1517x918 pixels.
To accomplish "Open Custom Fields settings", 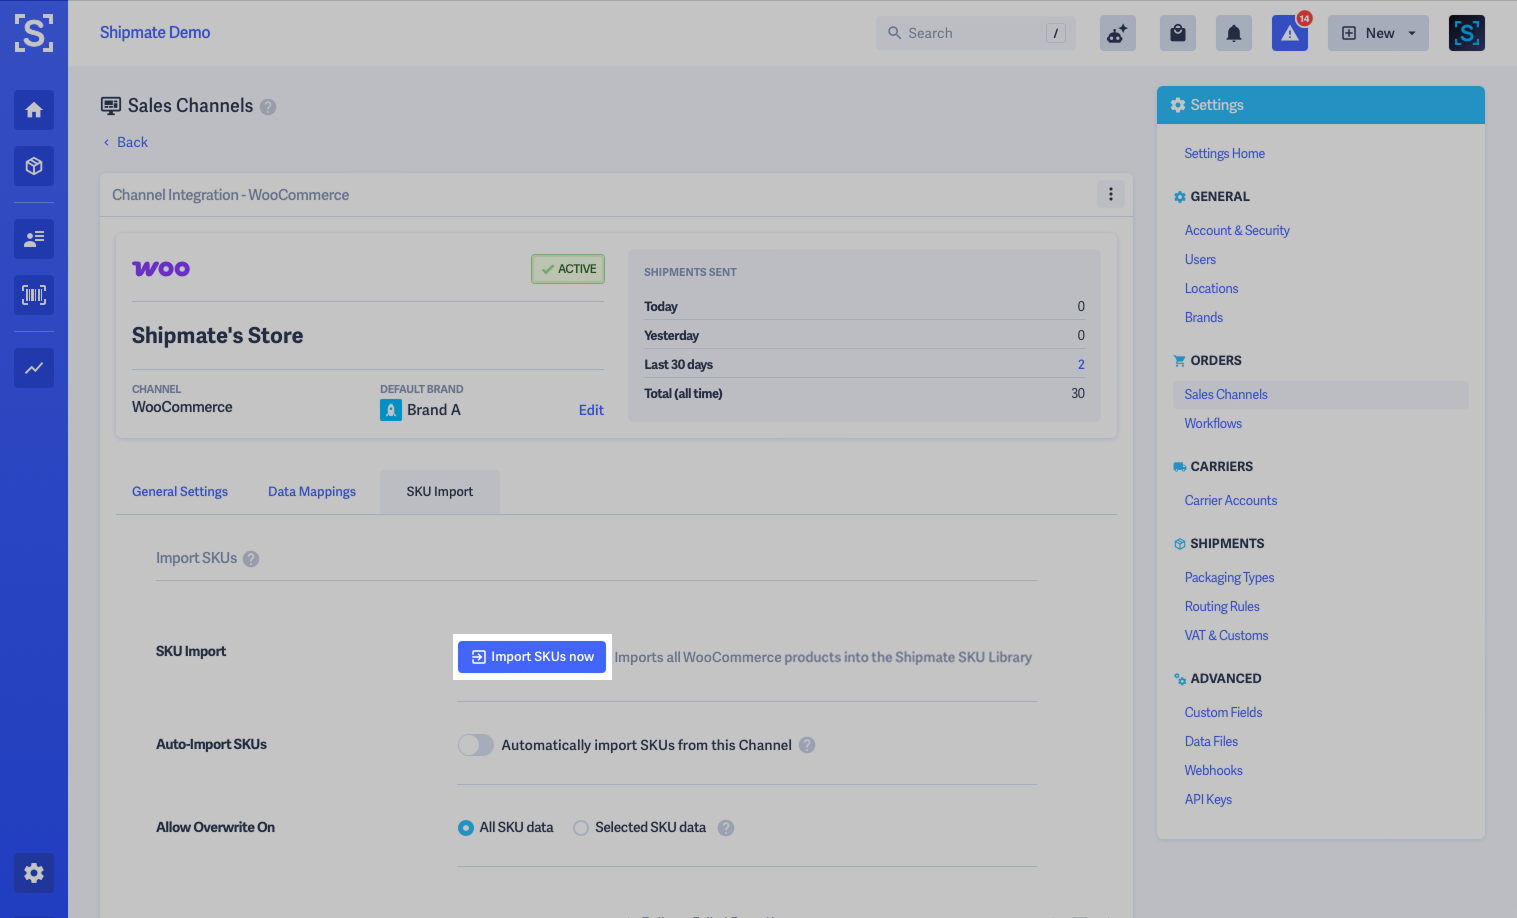I will pyautogui.click(x=1223, y=713).
